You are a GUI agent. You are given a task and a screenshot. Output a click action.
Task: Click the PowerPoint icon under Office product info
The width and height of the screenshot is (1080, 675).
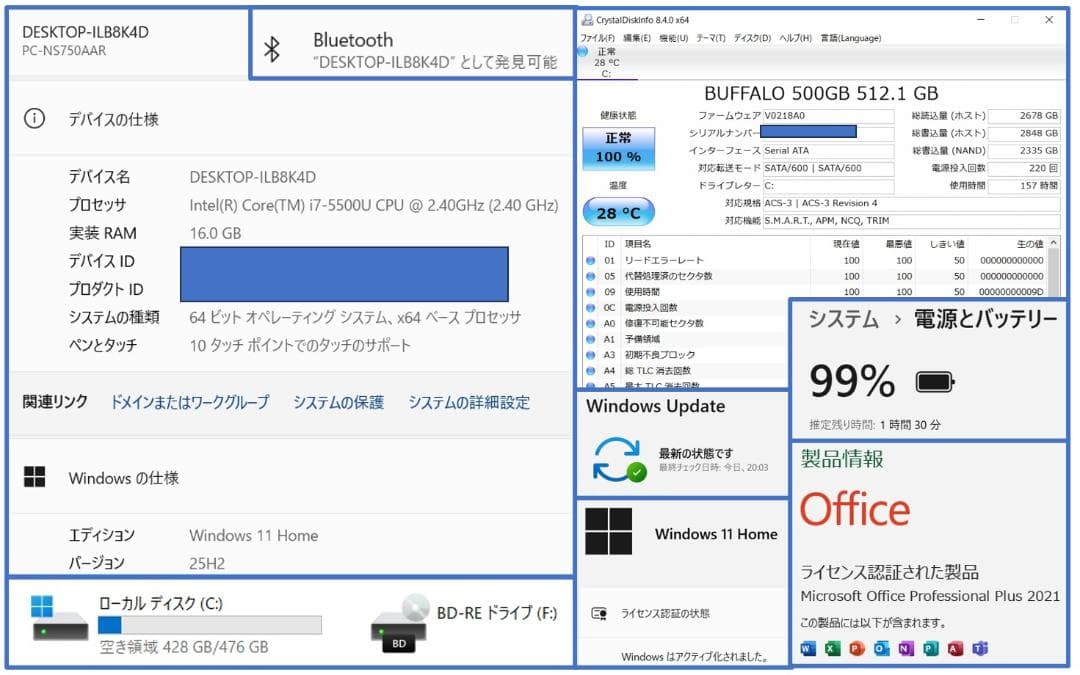click(857, 650)
